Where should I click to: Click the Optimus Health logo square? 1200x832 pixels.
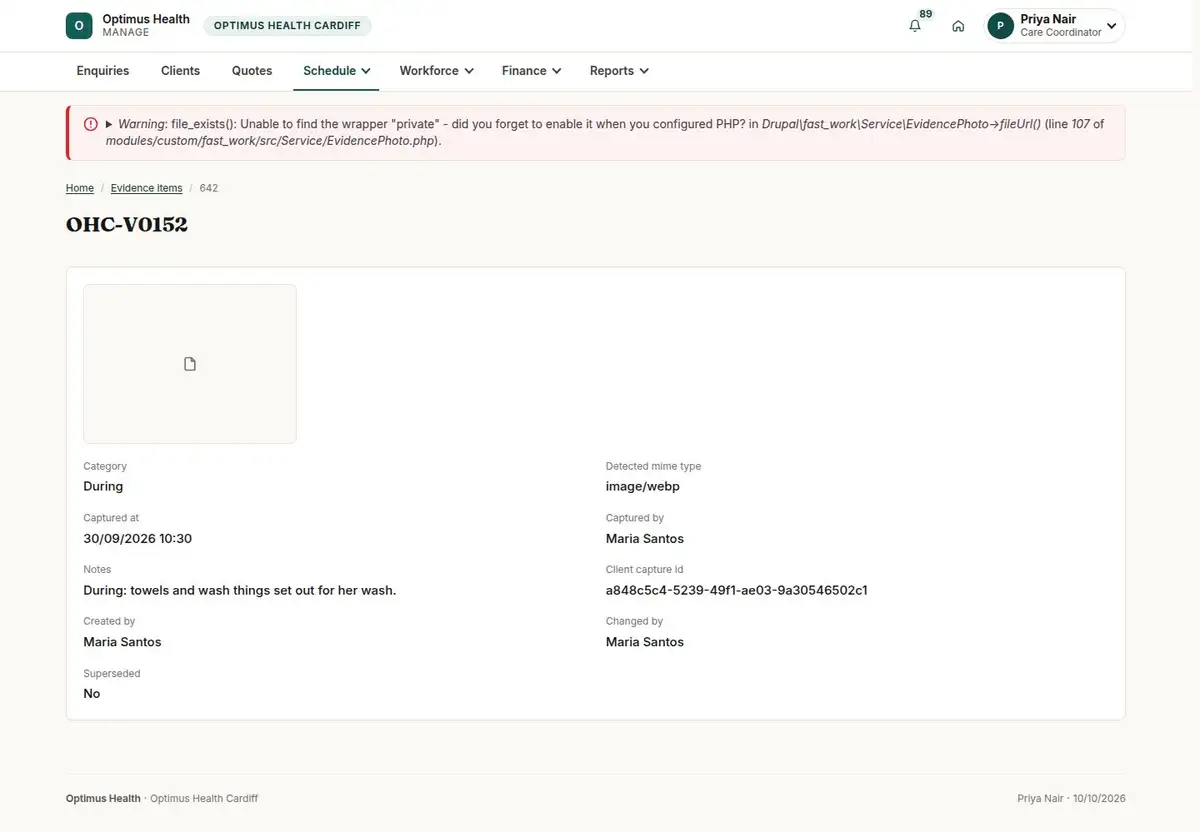79,26
